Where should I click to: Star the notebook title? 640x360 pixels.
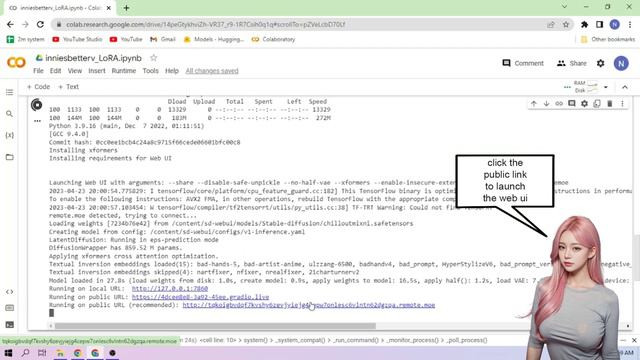153,58
